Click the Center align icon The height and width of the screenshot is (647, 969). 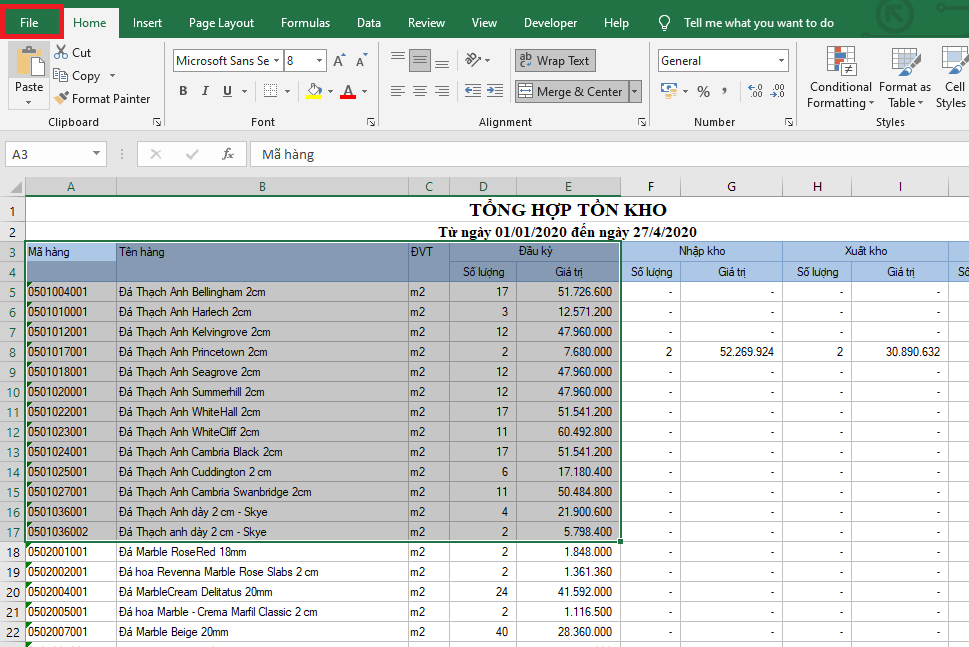click(x=419, y=91)
